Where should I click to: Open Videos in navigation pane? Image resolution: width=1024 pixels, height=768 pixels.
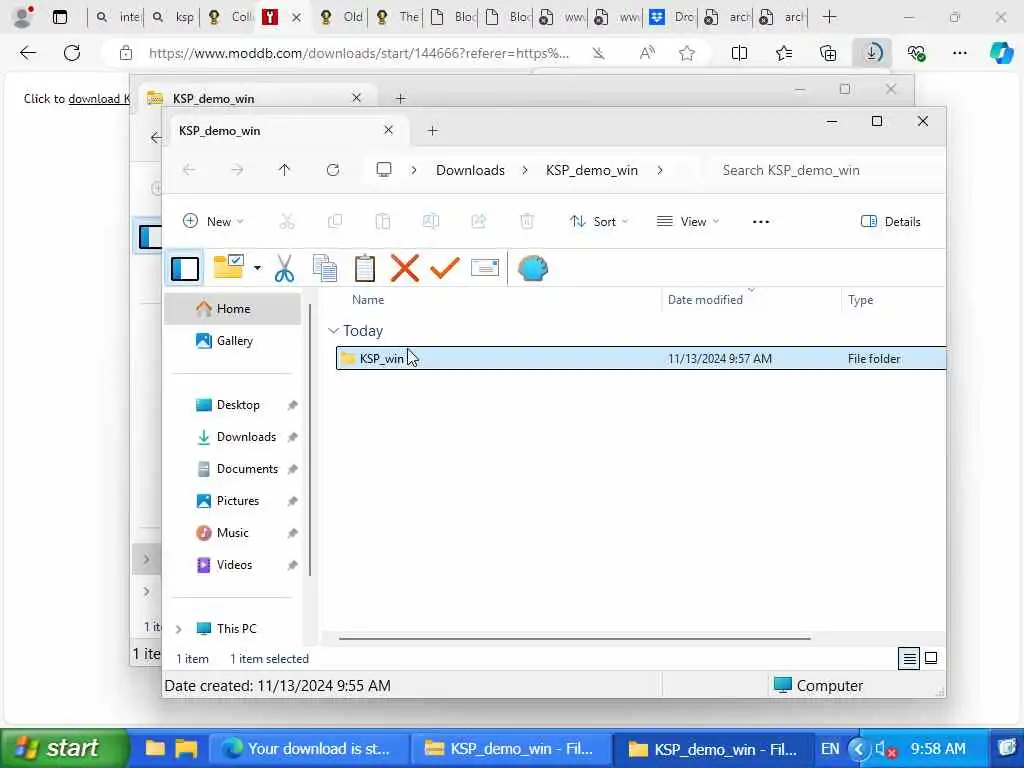(234, 565)
